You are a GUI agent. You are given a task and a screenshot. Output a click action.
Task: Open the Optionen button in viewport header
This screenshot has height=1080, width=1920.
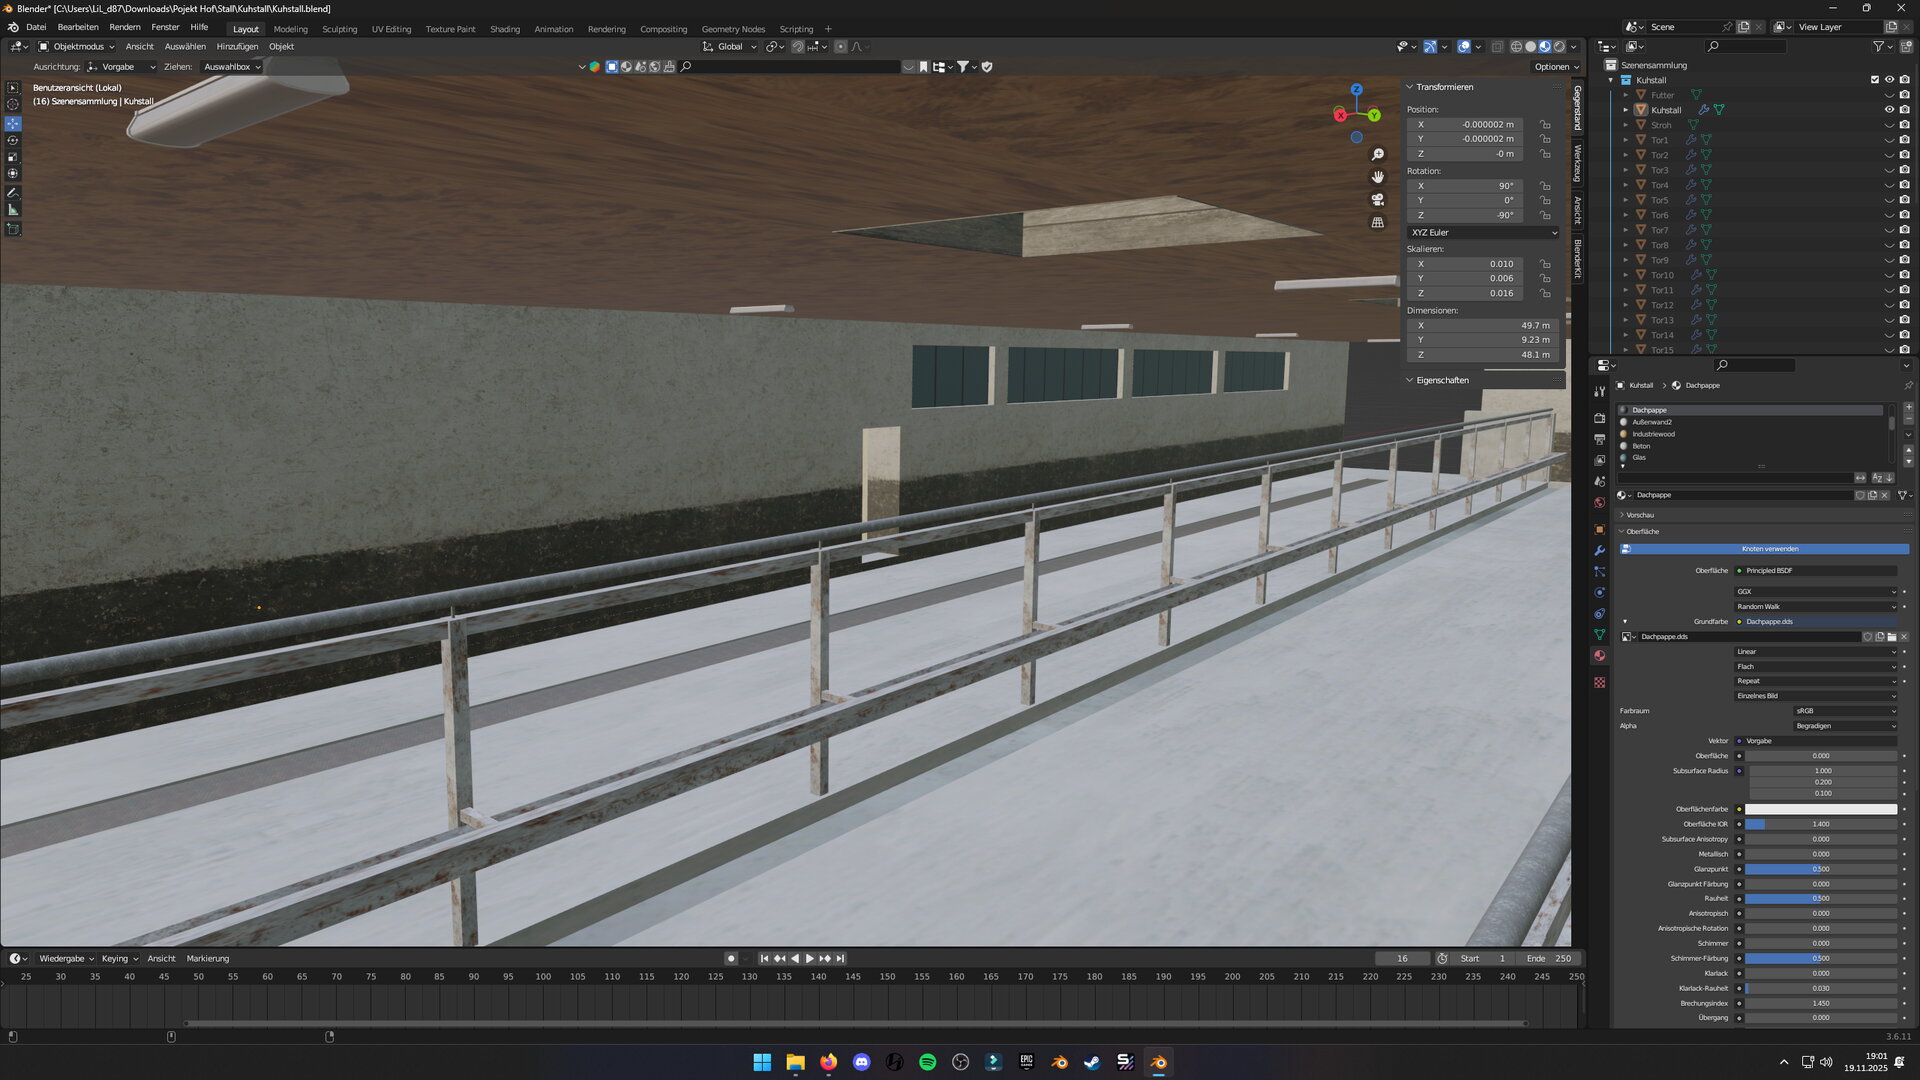[1556, 67]
